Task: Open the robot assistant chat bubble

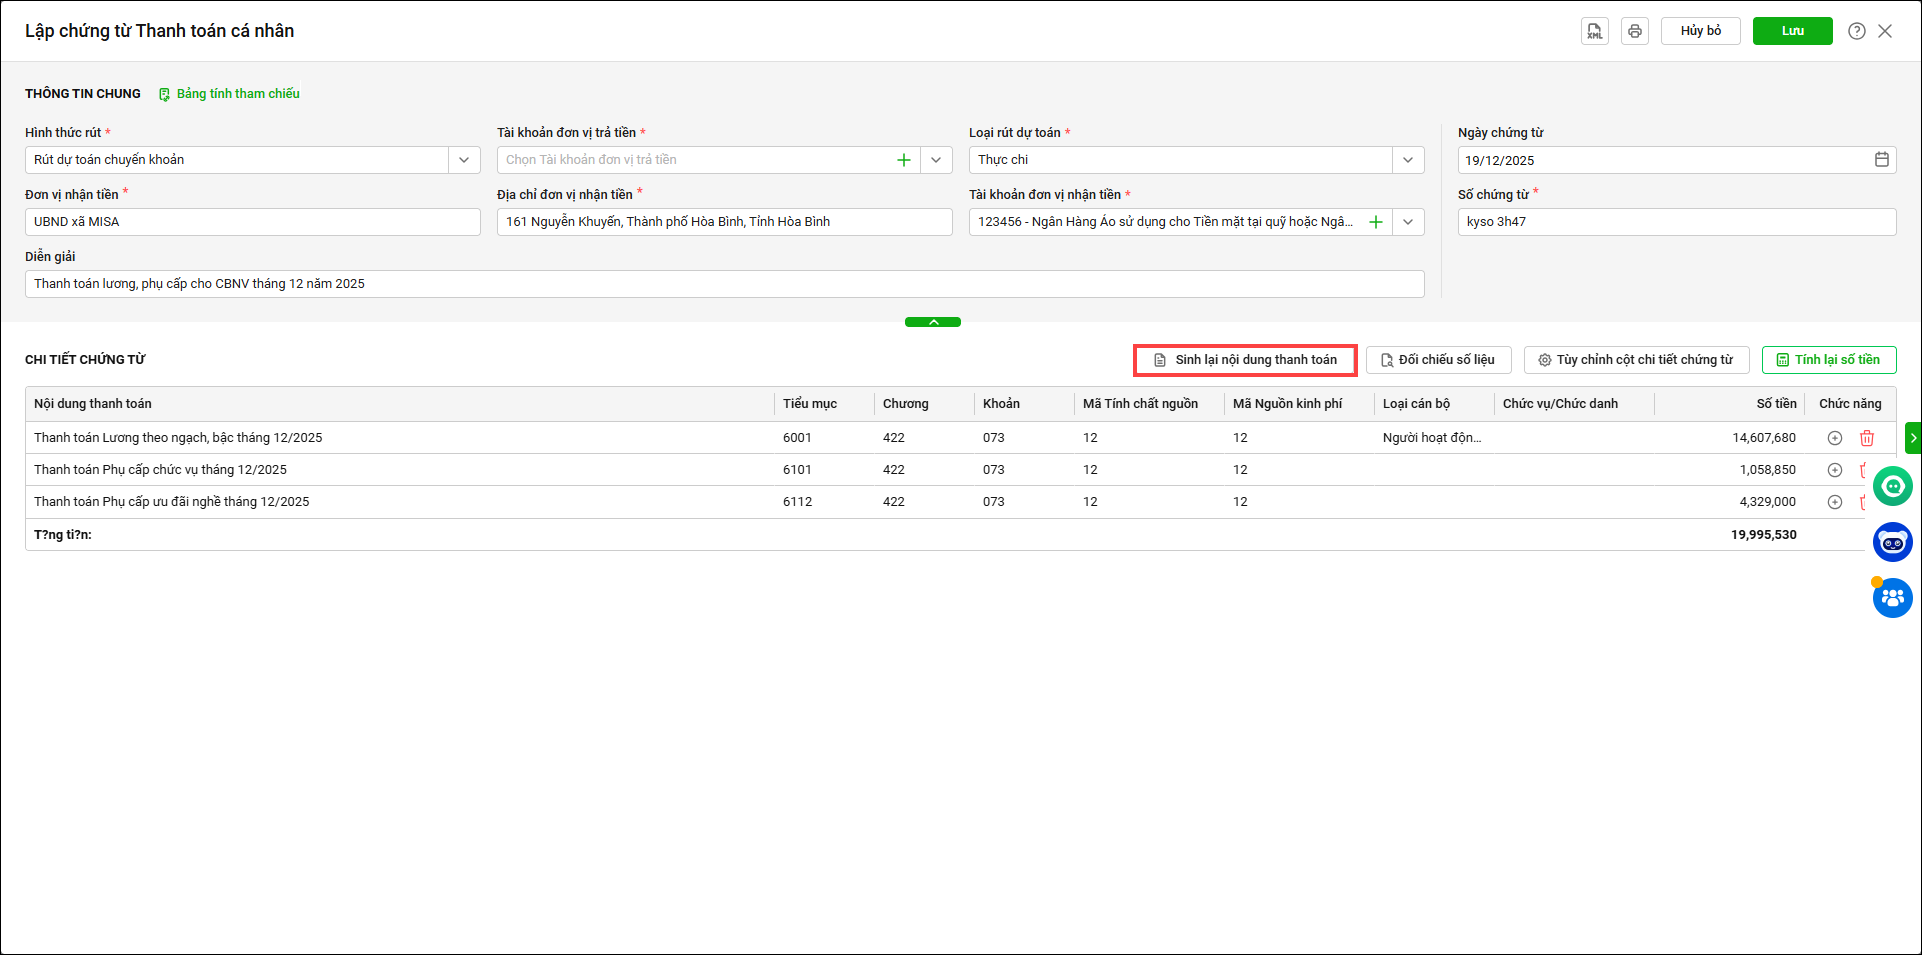Action: (x=1892, y=542)
